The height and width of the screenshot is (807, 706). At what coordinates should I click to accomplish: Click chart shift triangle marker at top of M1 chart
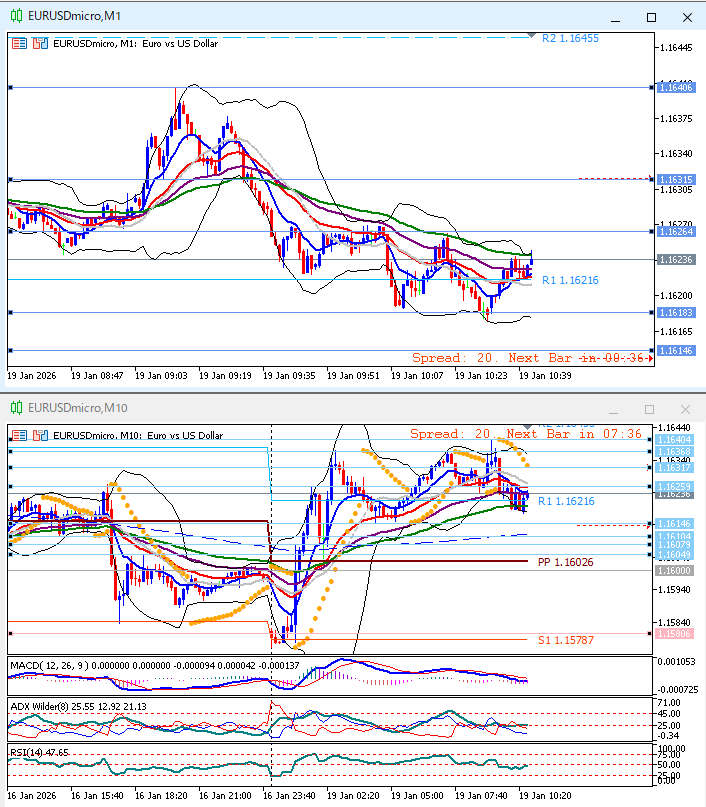coord(531,35)
